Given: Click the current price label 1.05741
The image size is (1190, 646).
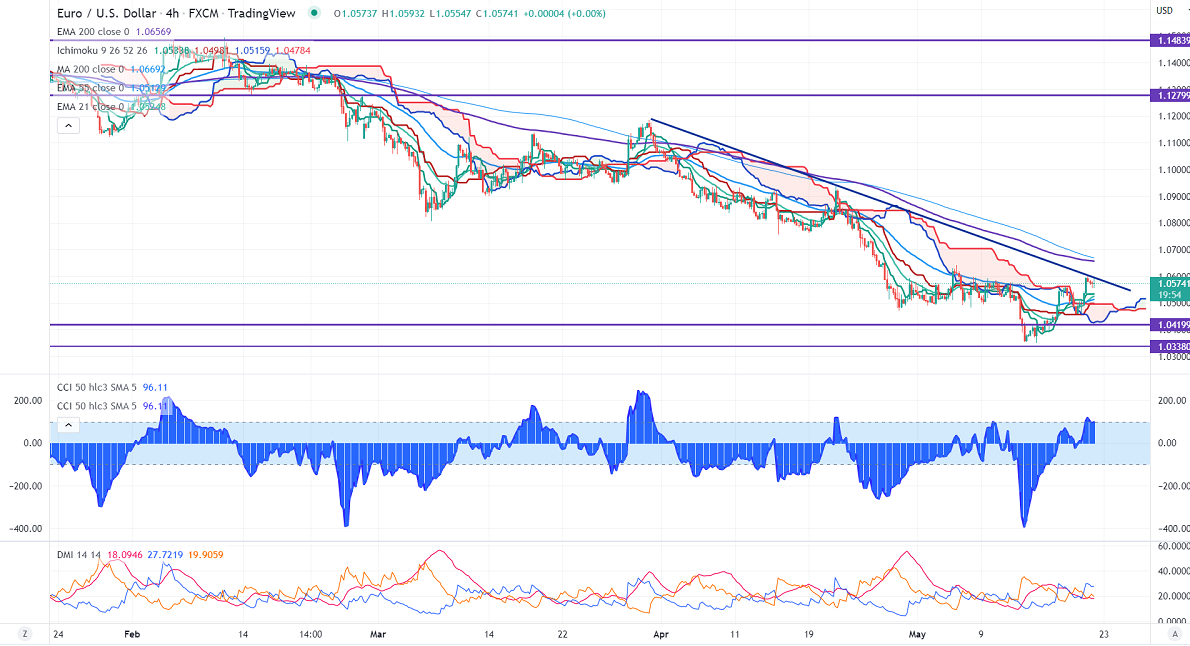Looking at the screenshot, I should coord(1170,283).
